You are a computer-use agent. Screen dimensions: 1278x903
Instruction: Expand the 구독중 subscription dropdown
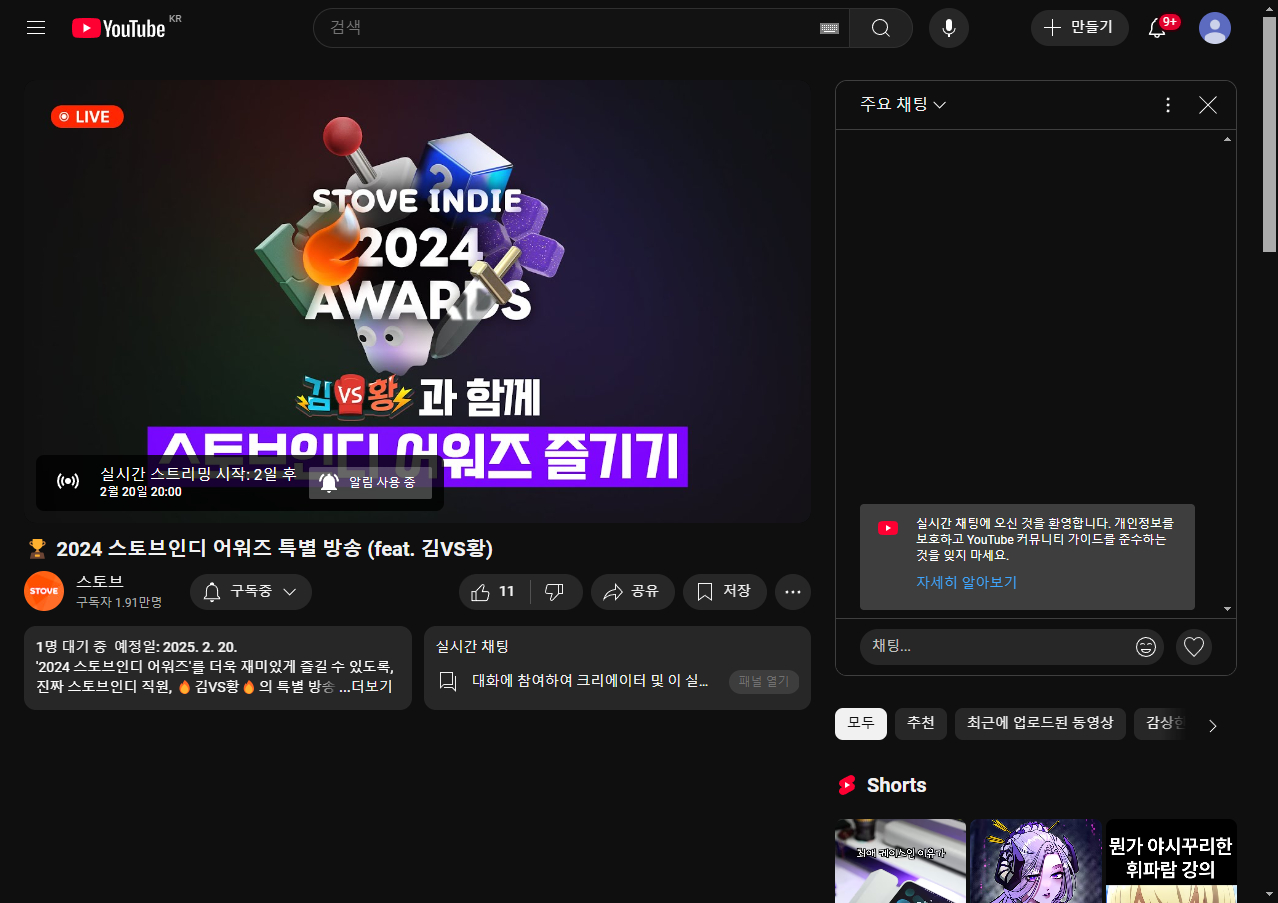click(x=251, y=592)
